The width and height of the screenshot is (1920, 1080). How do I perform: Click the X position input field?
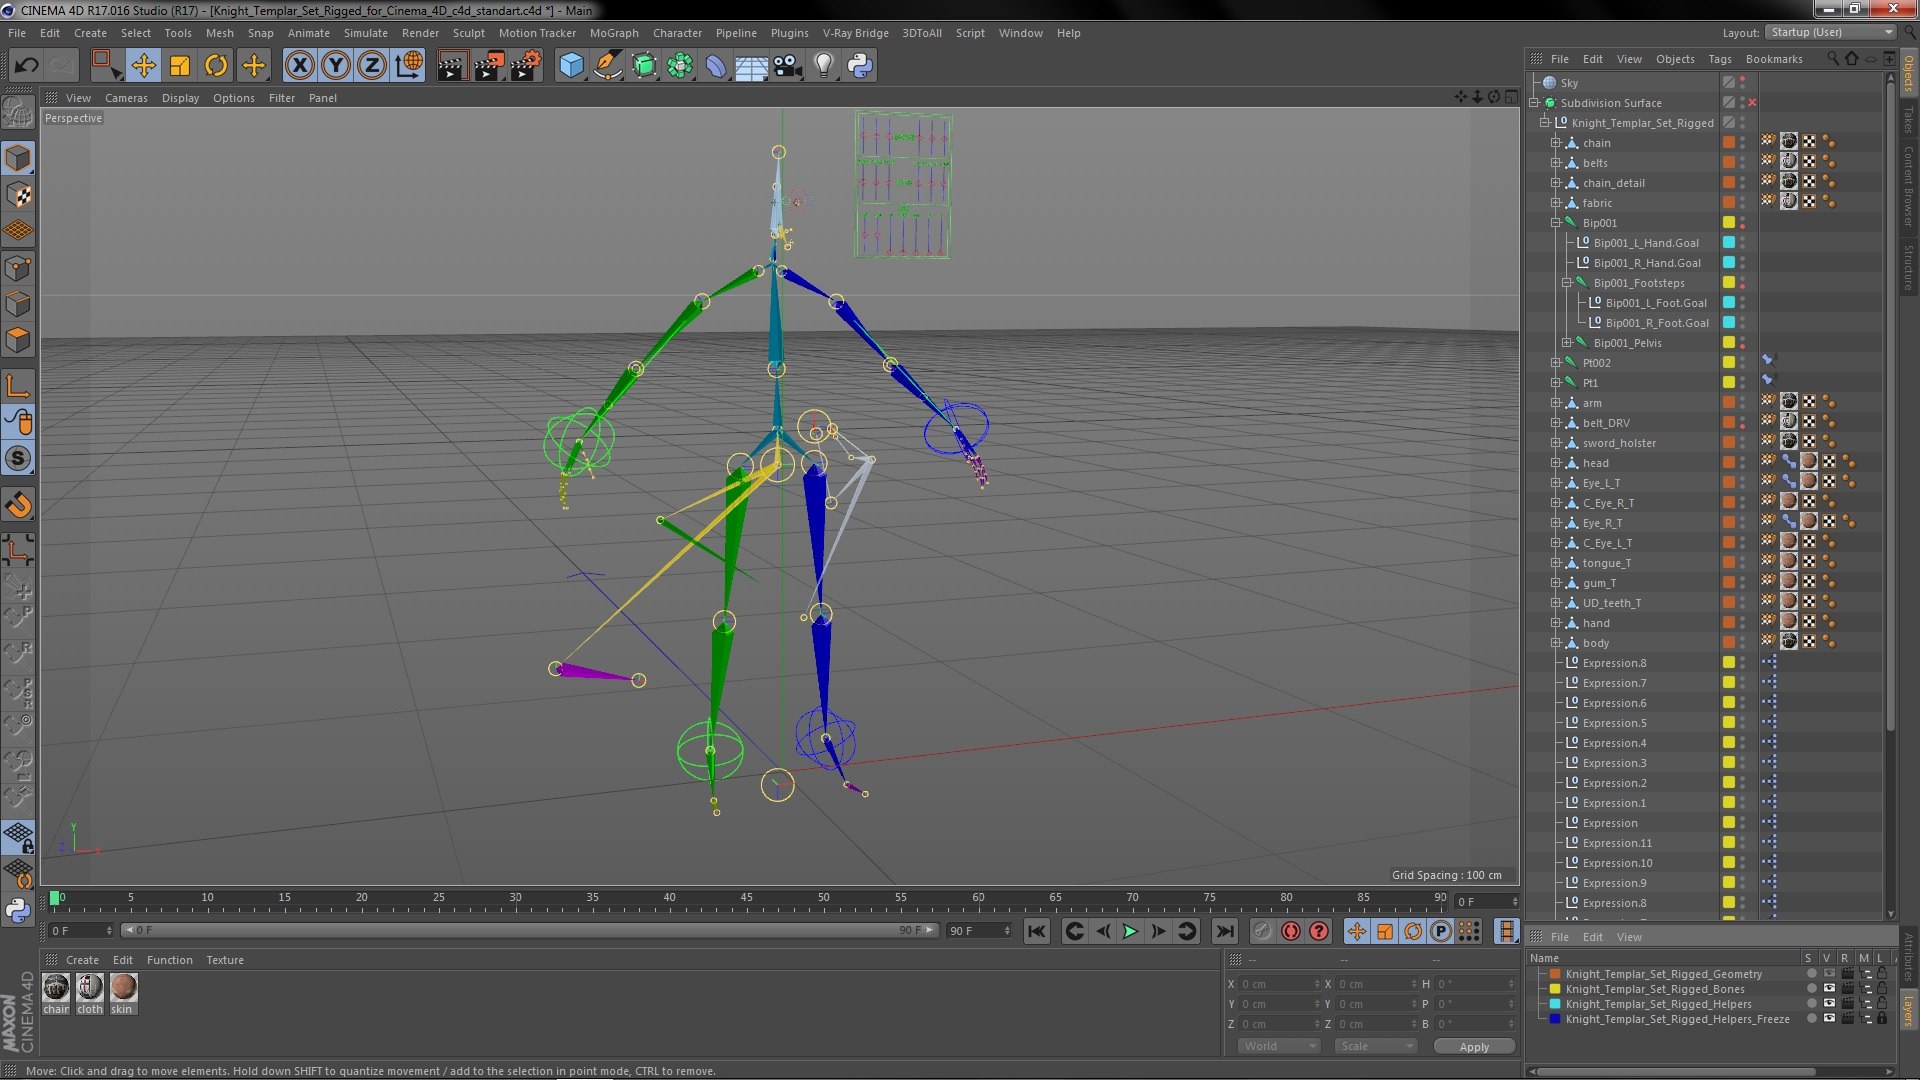coord(1279,984)
